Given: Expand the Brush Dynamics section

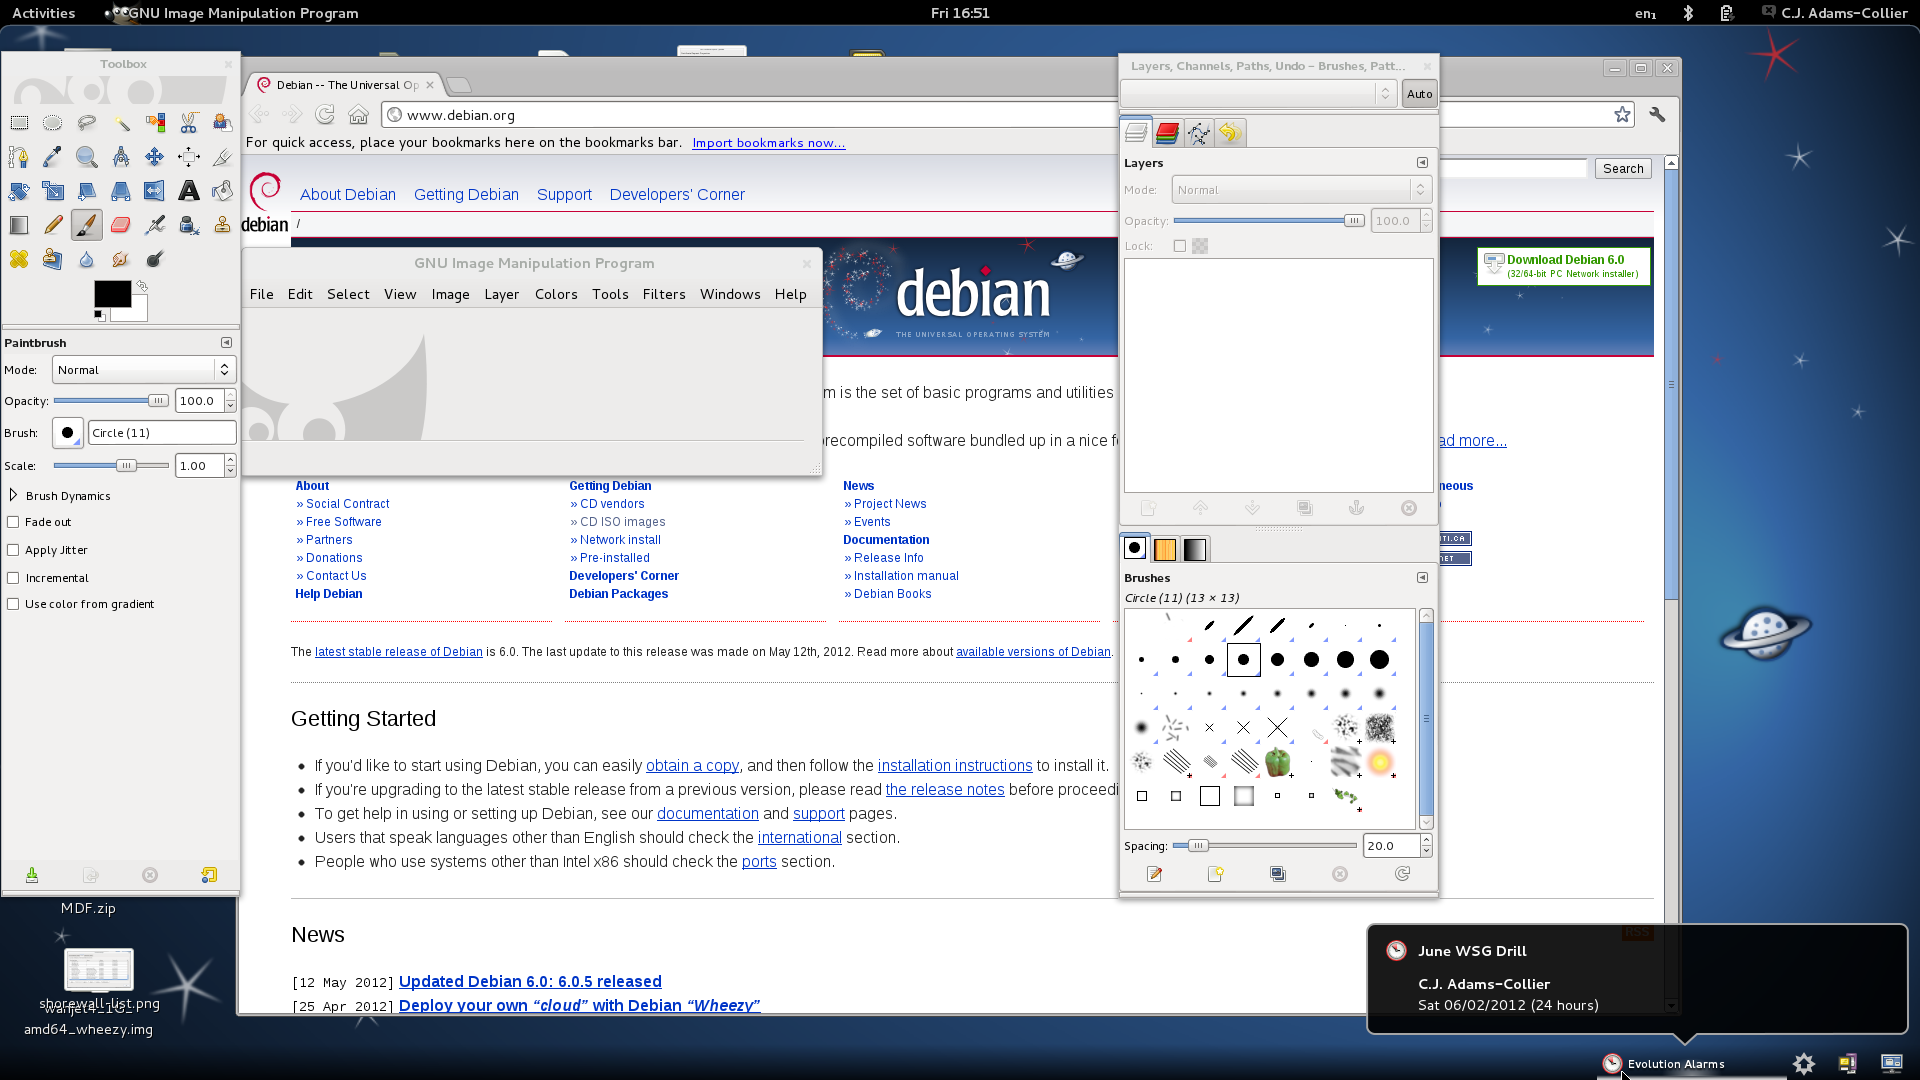Looking at the screenshot, I should (13, 495).
